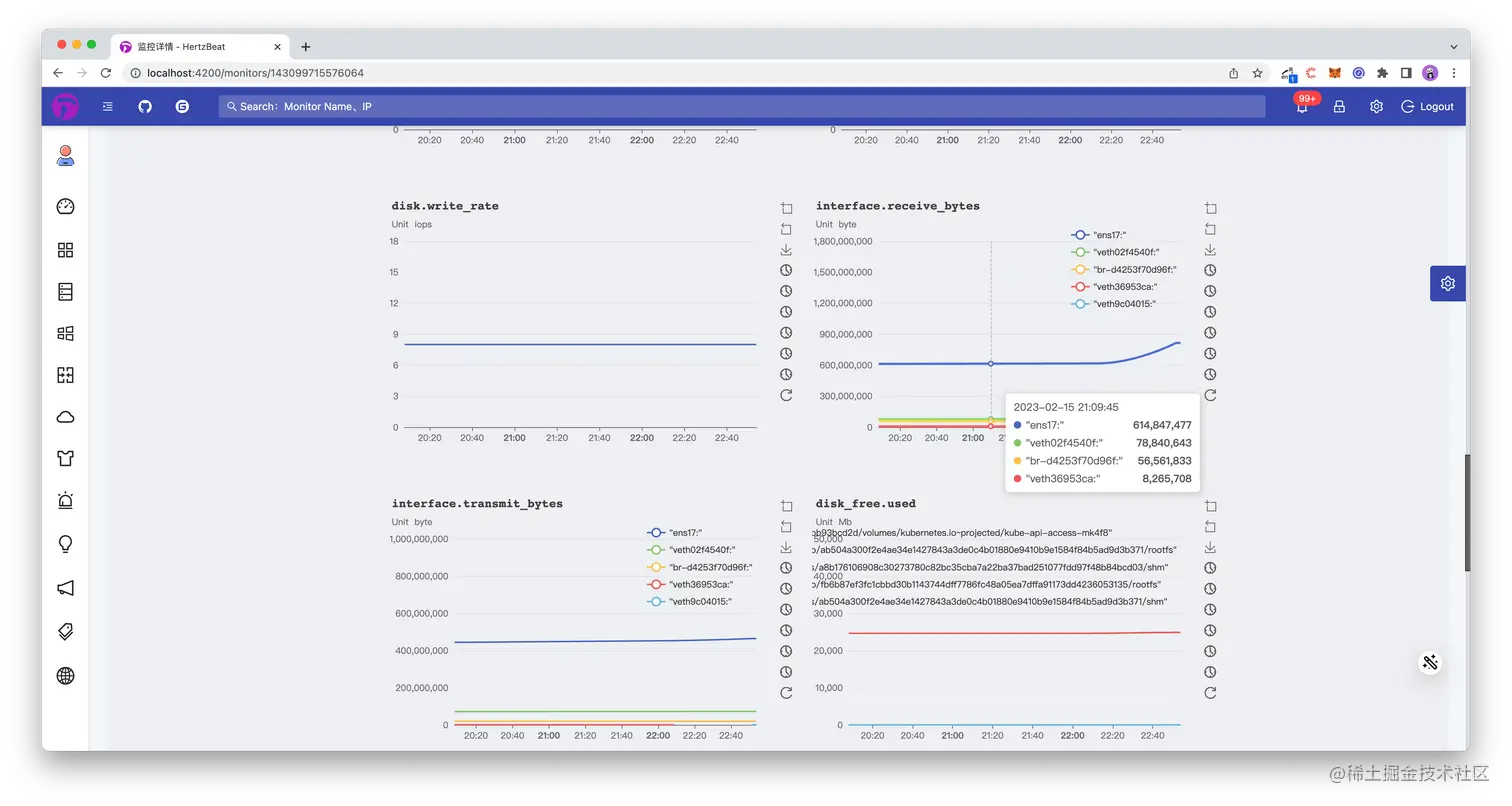
Task: Download the disk.write_rate chart image
Action: tap(786, 250)
